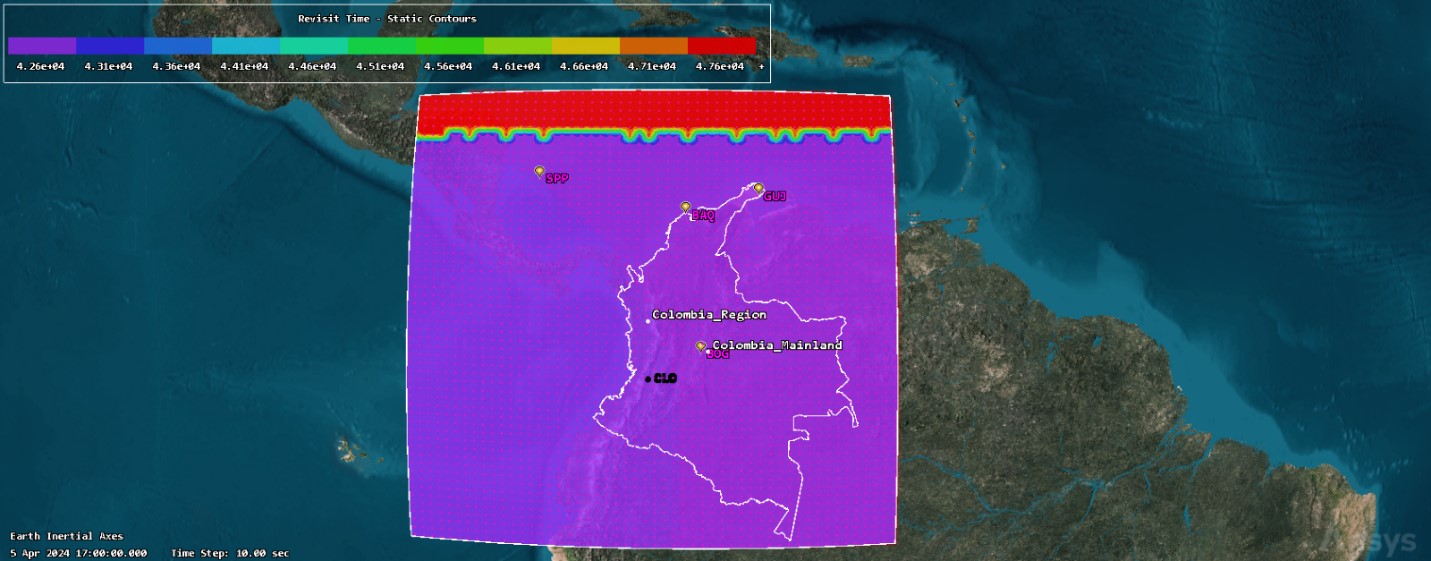
Task: Click the GUJ facility marker pin
Action: pos(758,188)
